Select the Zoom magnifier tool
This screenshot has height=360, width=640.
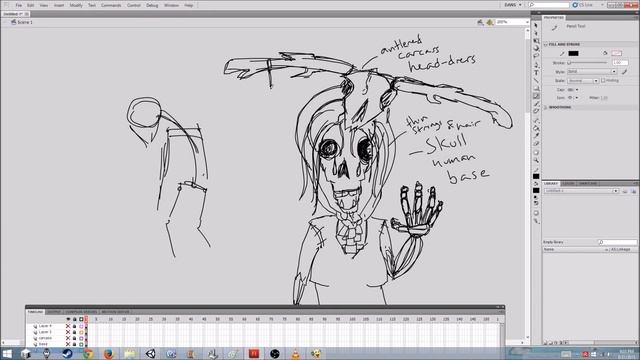point(536,160)
